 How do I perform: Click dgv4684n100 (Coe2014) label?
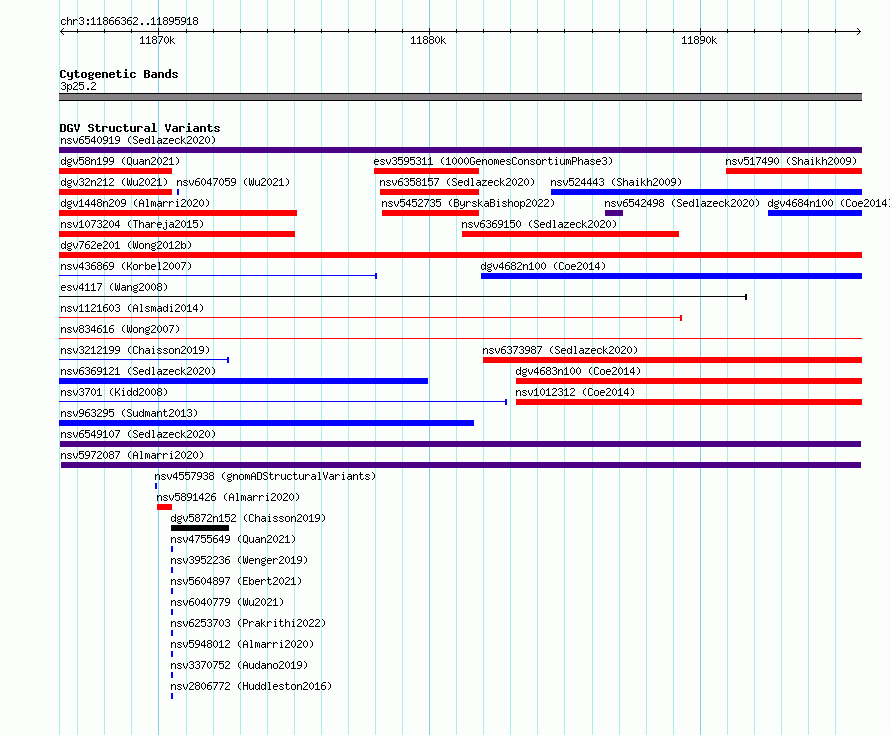828,203
